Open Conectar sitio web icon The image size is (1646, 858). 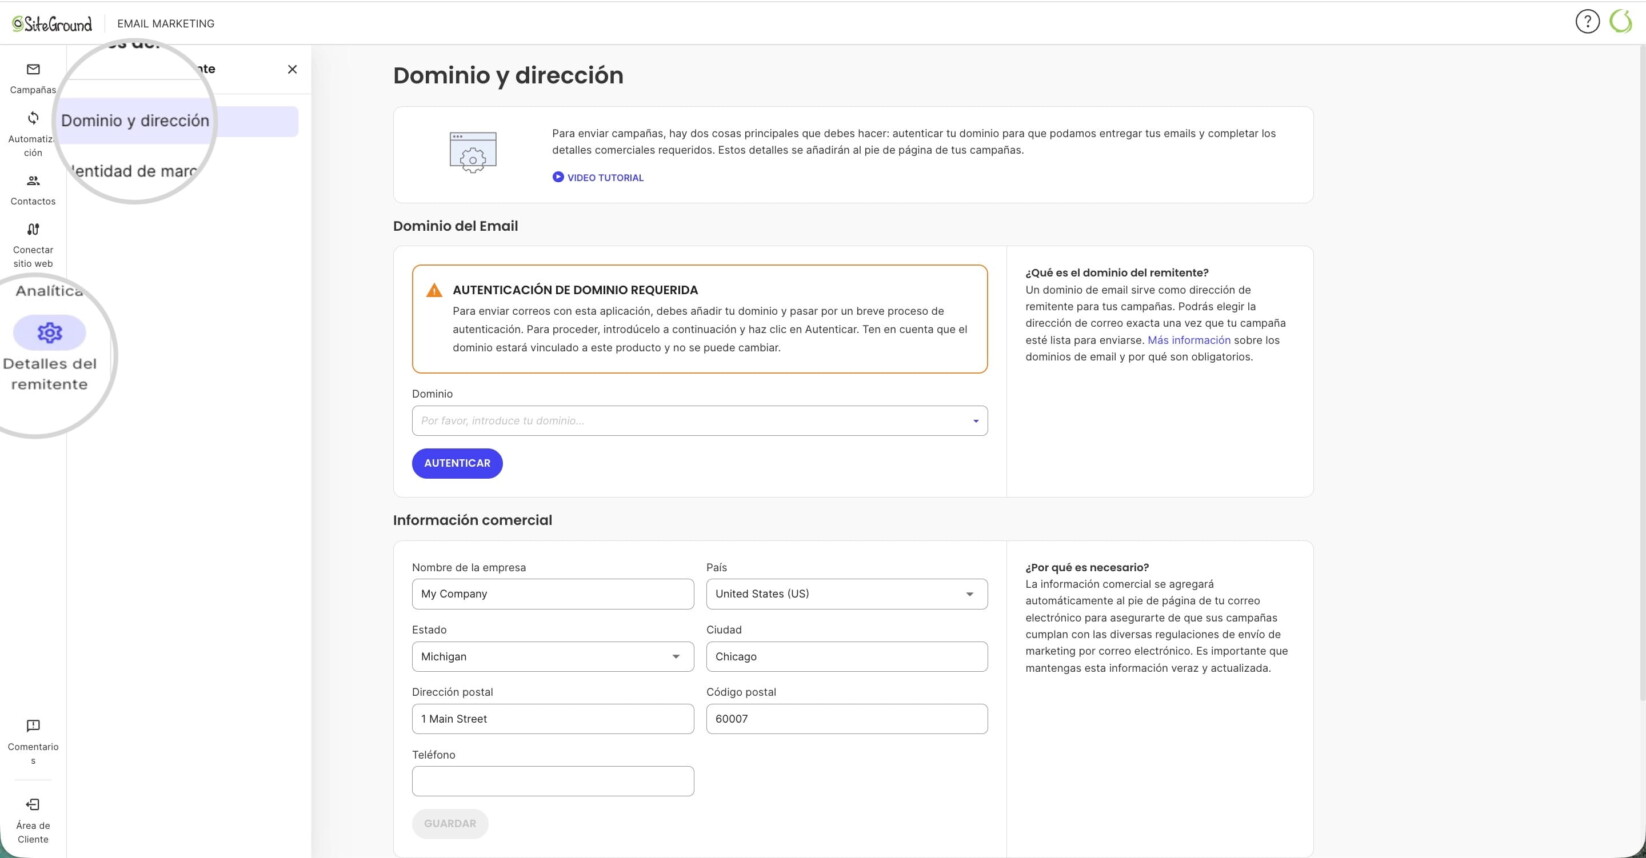[33, 229]
